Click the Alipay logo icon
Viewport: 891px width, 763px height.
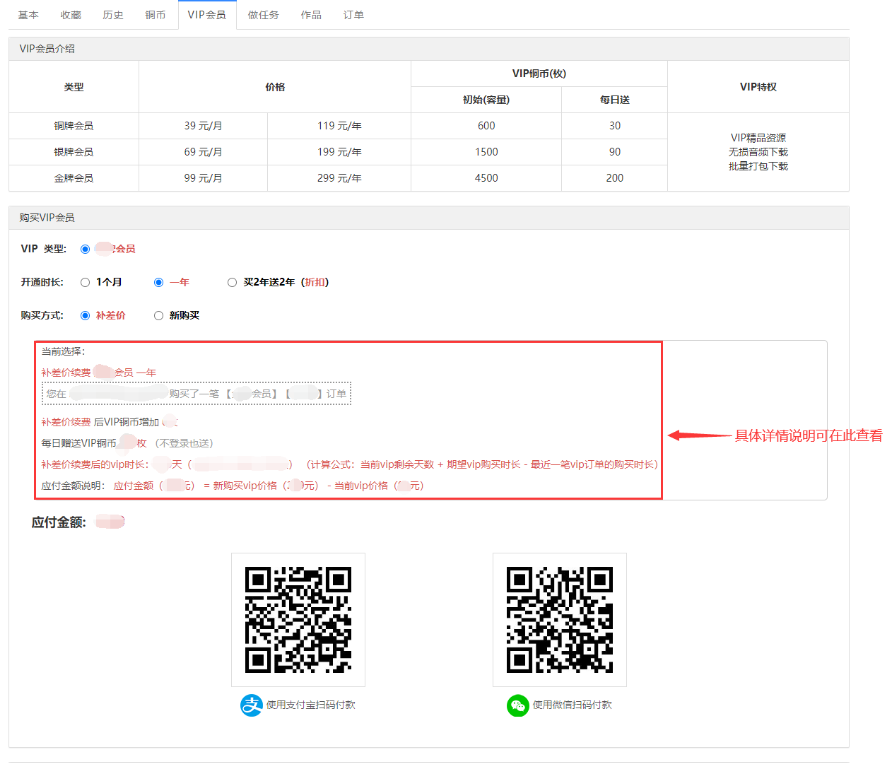tap(251, 705)
